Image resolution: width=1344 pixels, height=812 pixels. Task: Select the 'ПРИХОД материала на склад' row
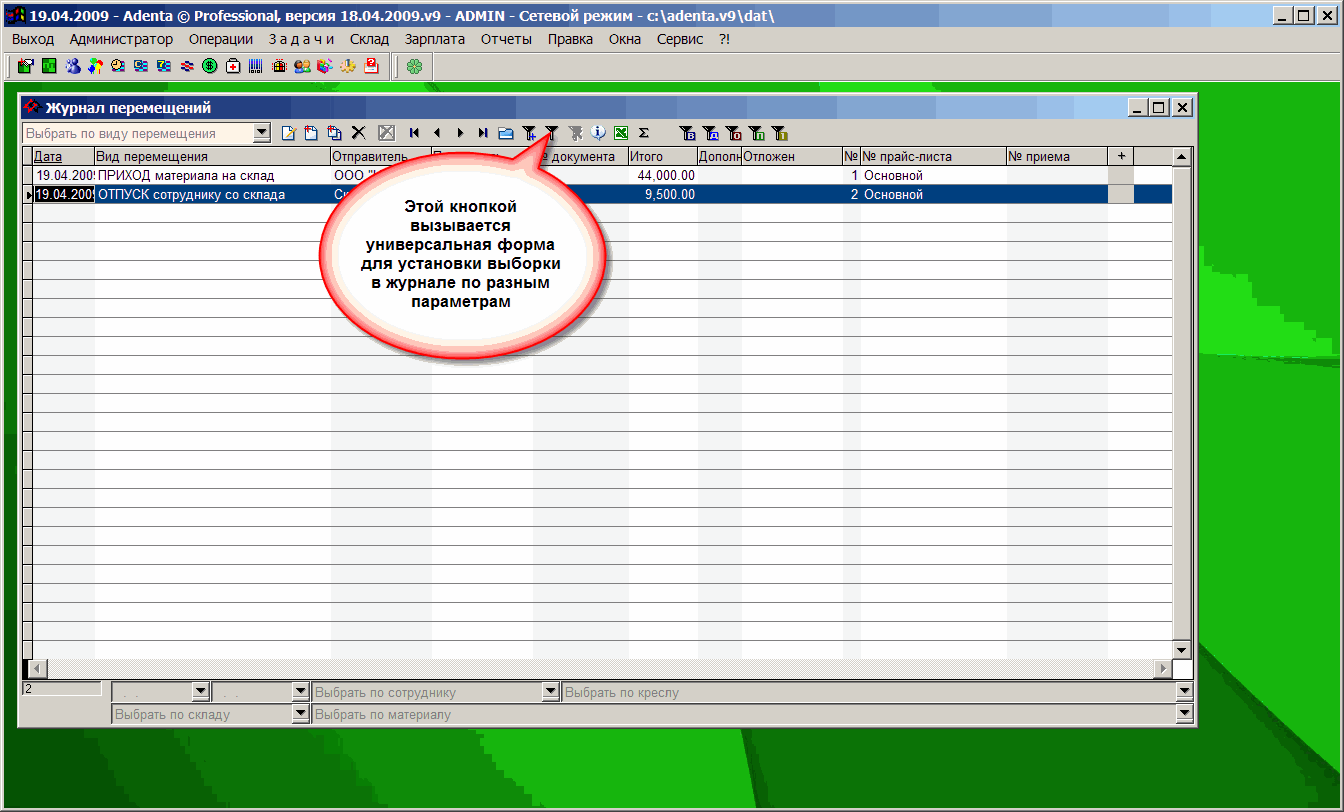click(x=185, y=176)
